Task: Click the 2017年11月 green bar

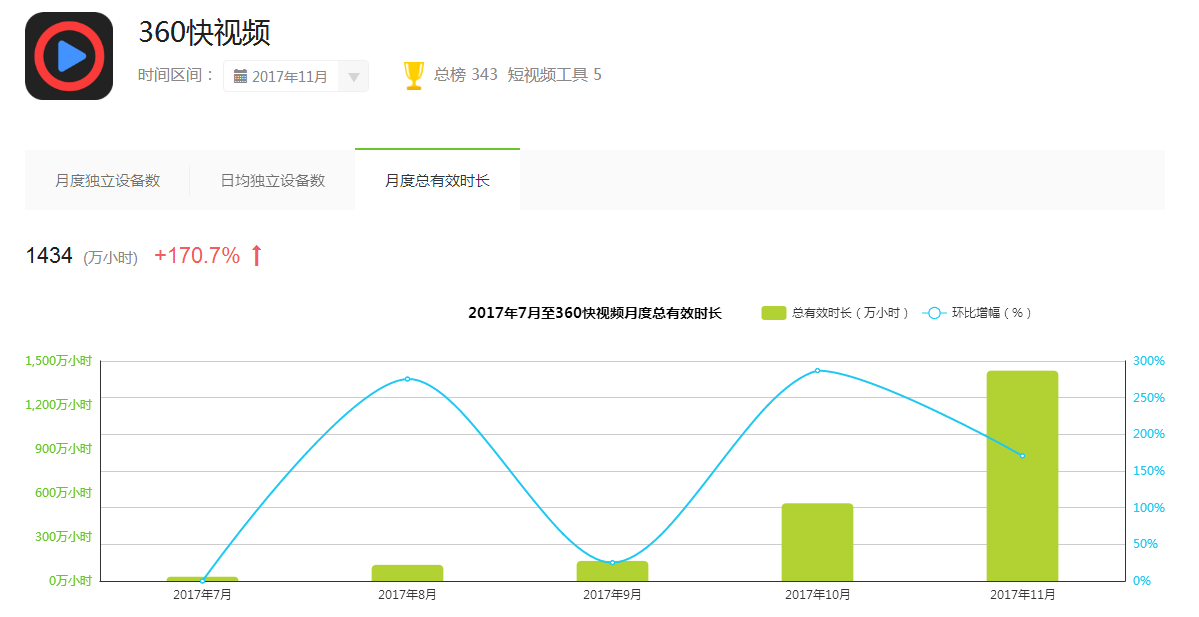Action: point(1022,476)
